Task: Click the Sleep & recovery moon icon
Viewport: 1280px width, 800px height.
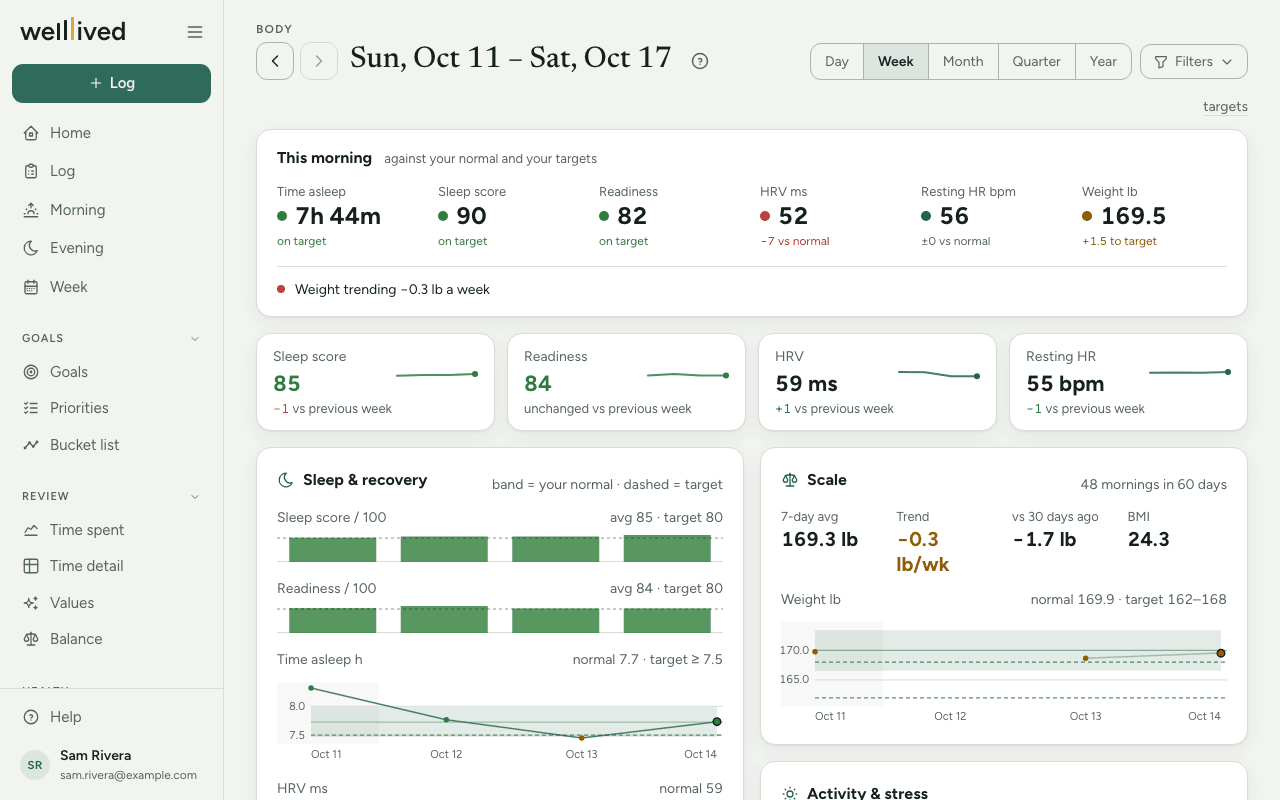Action: 285,480
